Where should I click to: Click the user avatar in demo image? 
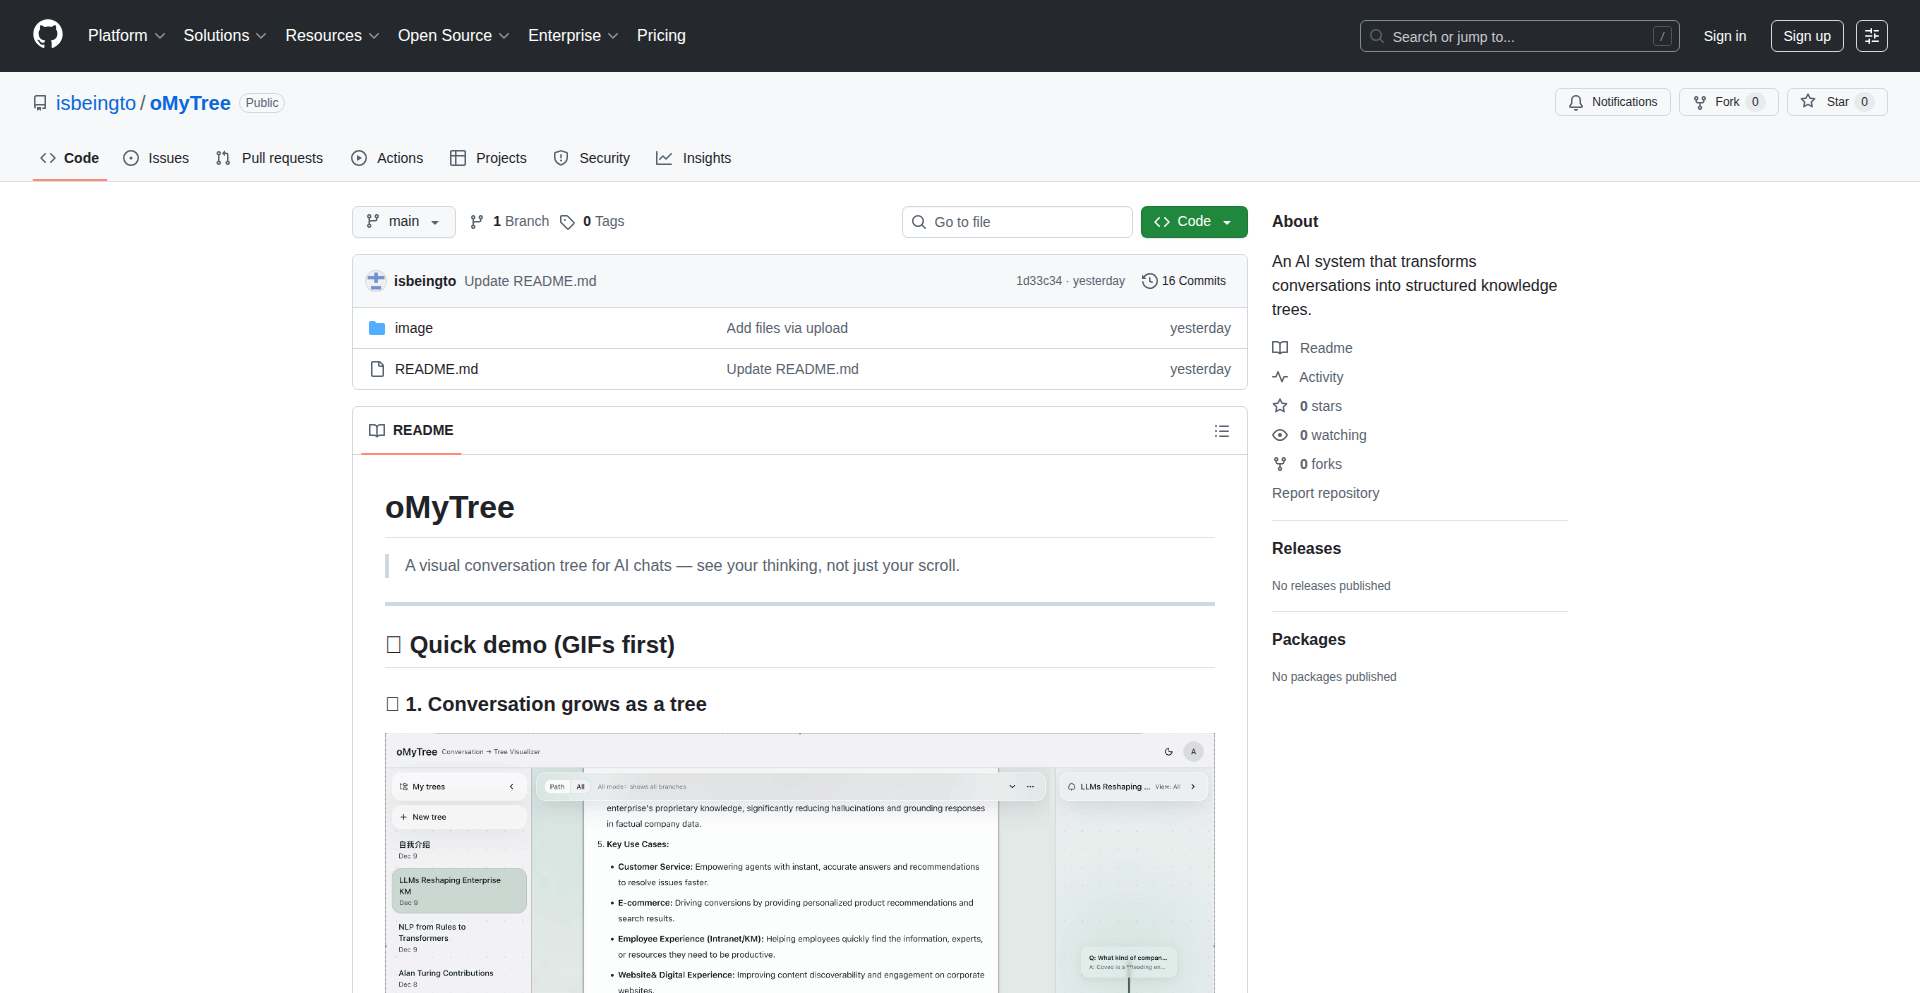(1193, 752)
